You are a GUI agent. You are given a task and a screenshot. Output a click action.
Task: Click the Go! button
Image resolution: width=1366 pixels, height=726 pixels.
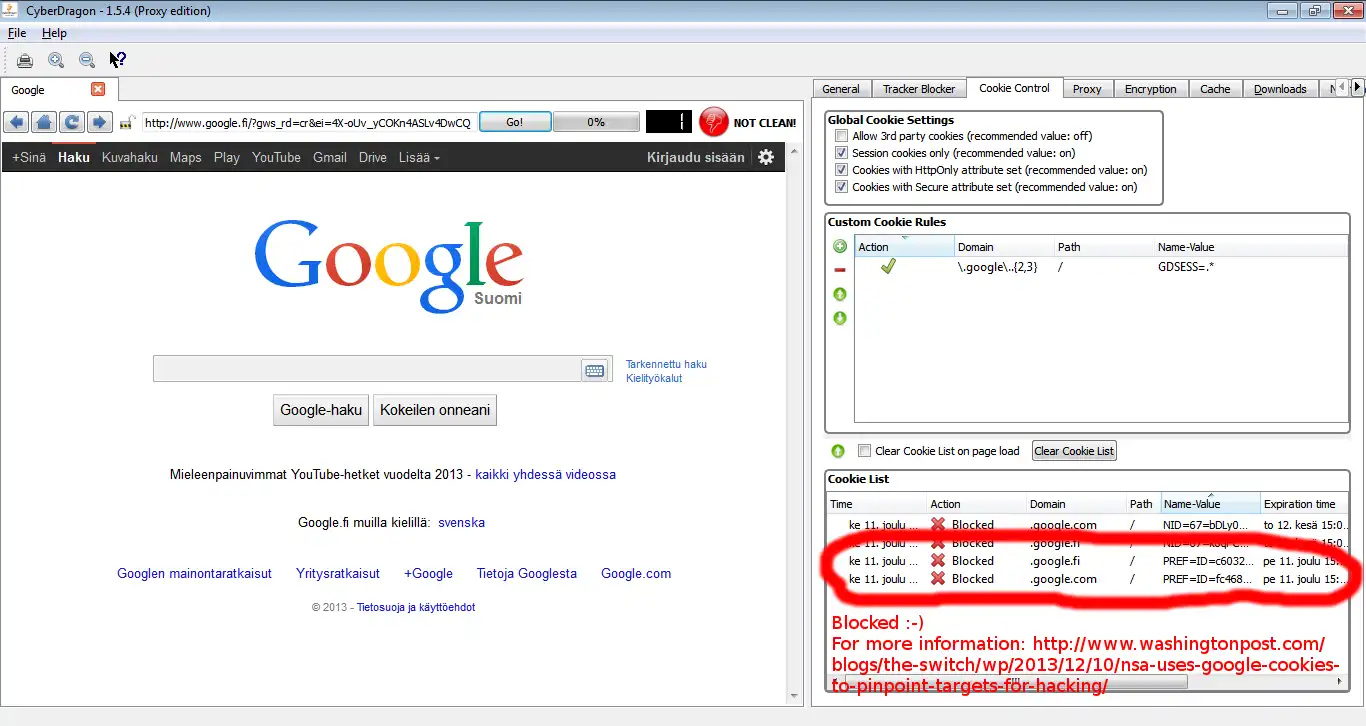[x=515, y=122]
